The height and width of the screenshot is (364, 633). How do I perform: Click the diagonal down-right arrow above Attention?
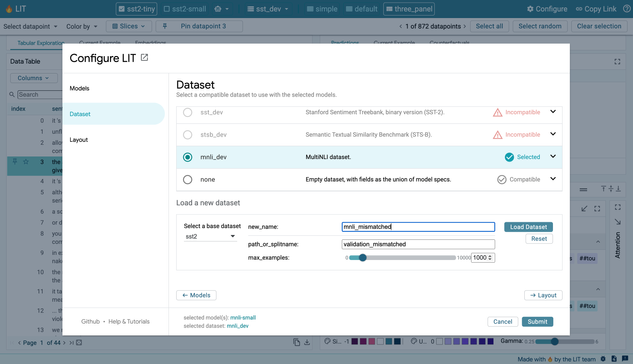[618, 222]
